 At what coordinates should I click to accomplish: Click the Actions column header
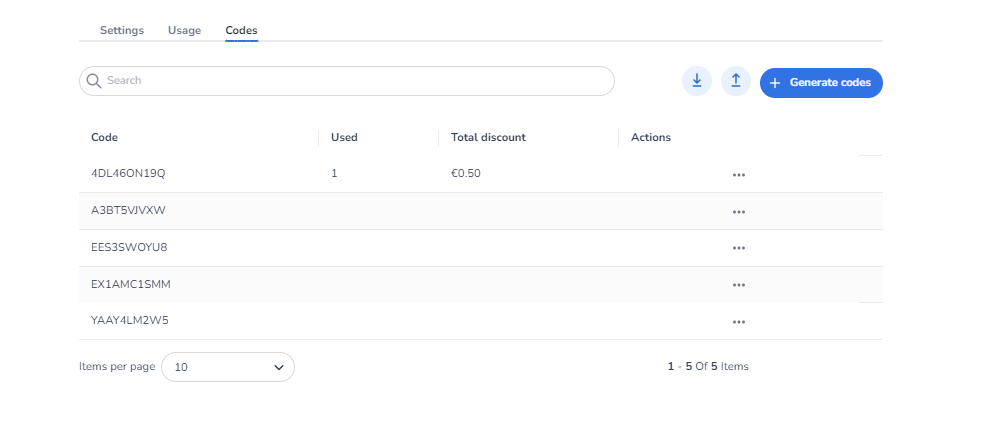(651, 137)
